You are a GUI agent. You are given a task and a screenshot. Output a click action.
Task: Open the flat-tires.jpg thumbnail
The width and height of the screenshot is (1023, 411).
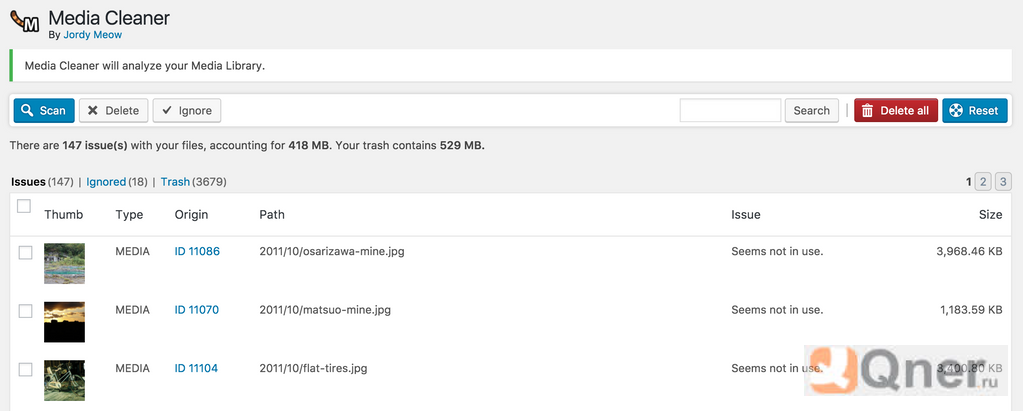(x=65, y=381)
